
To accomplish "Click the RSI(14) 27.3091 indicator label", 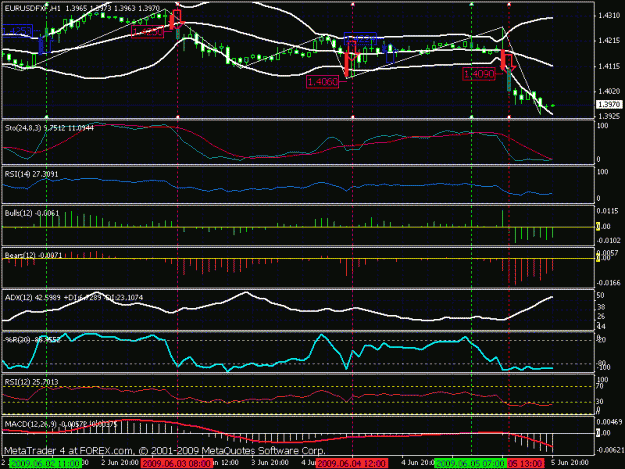I will [x=31, y=174].
